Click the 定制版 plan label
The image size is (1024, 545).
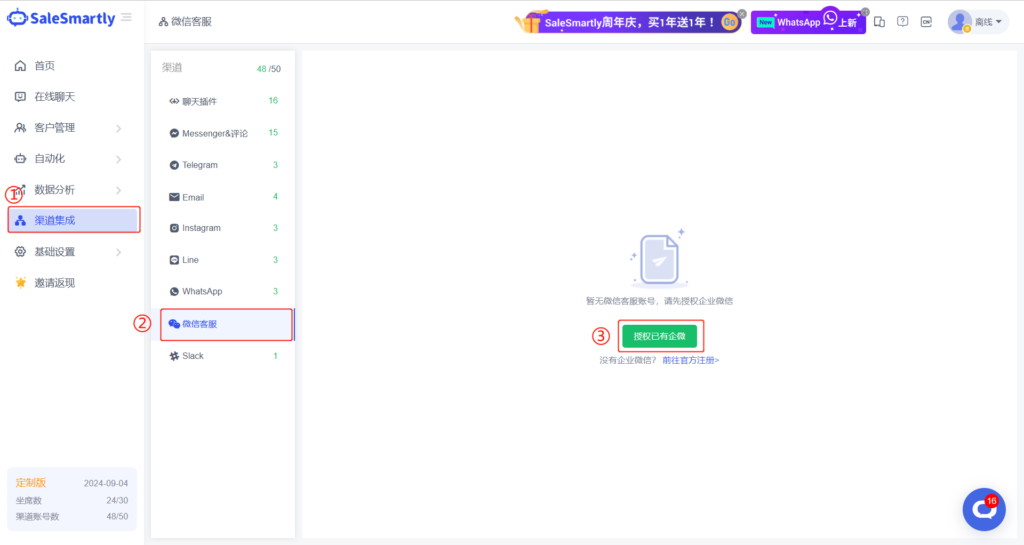coord(31,482)
